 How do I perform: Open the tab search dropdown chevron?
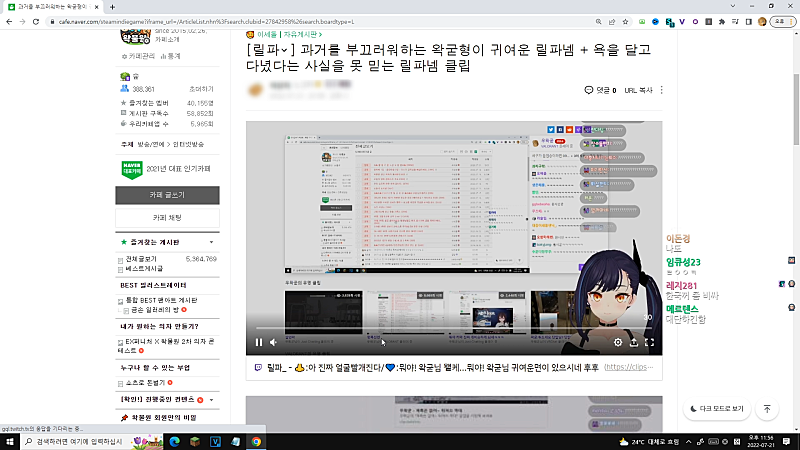point(733,6)
